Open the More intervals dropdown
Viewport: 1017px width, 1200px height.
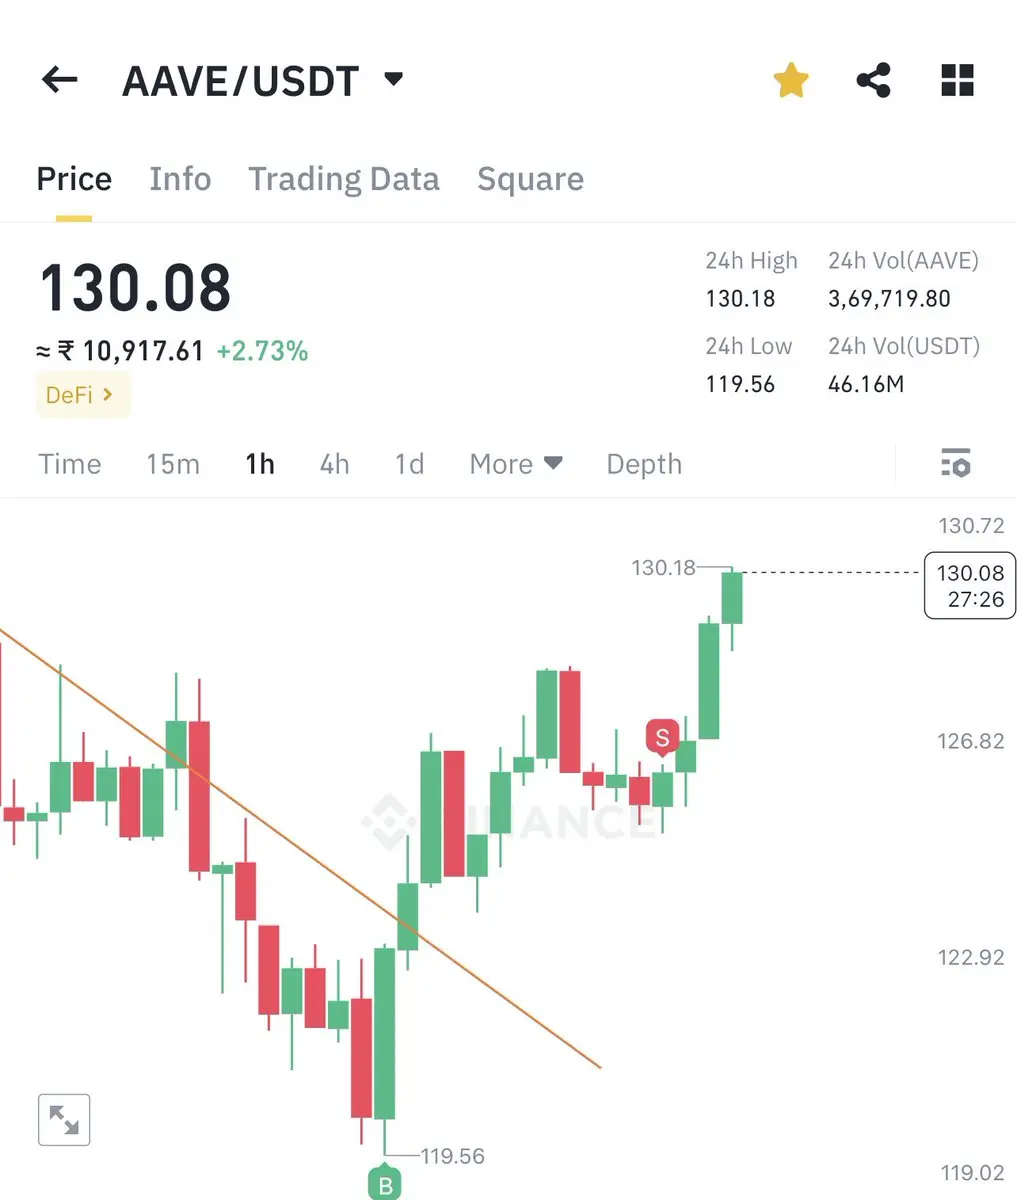click(516, 464)
